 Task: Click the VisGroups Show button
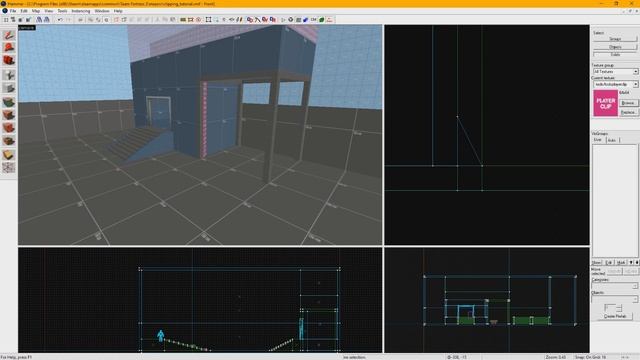[x=597, y=262]
